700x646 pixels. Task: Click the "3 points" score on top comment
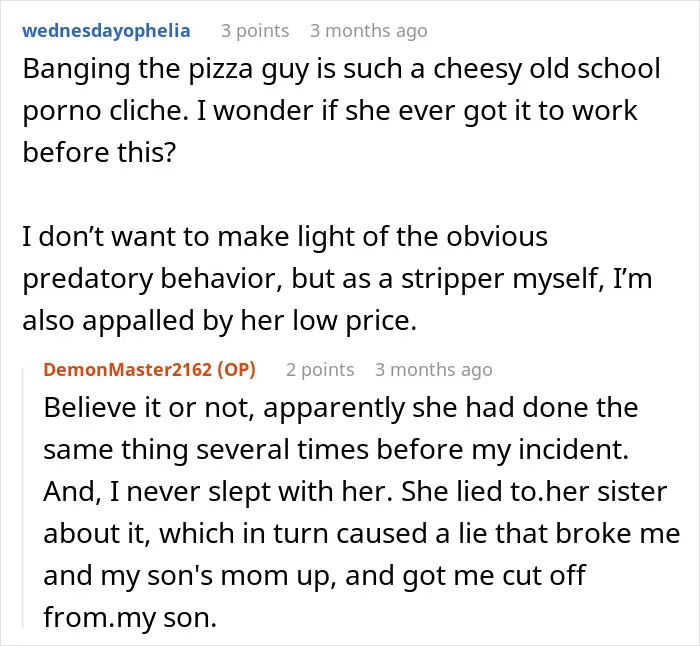[x=255, y=31]
